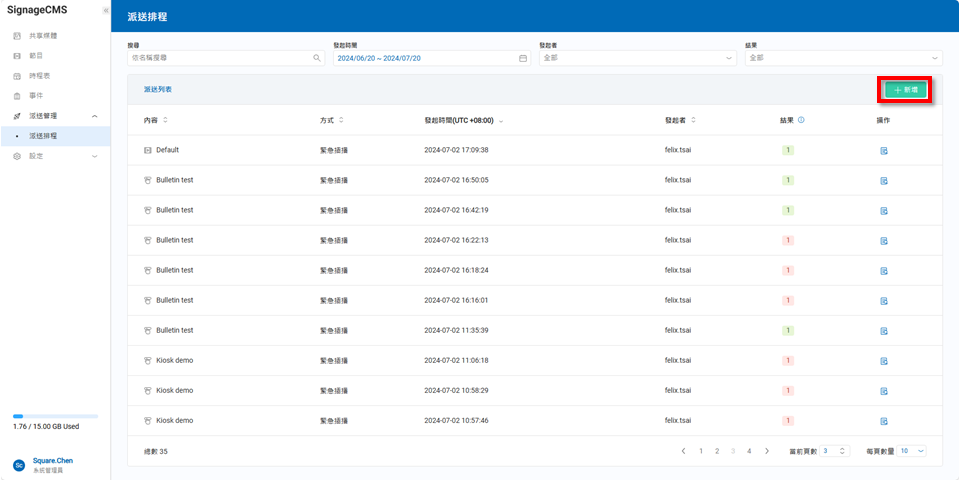Open the detail action icon for Default row

(884, 151)
